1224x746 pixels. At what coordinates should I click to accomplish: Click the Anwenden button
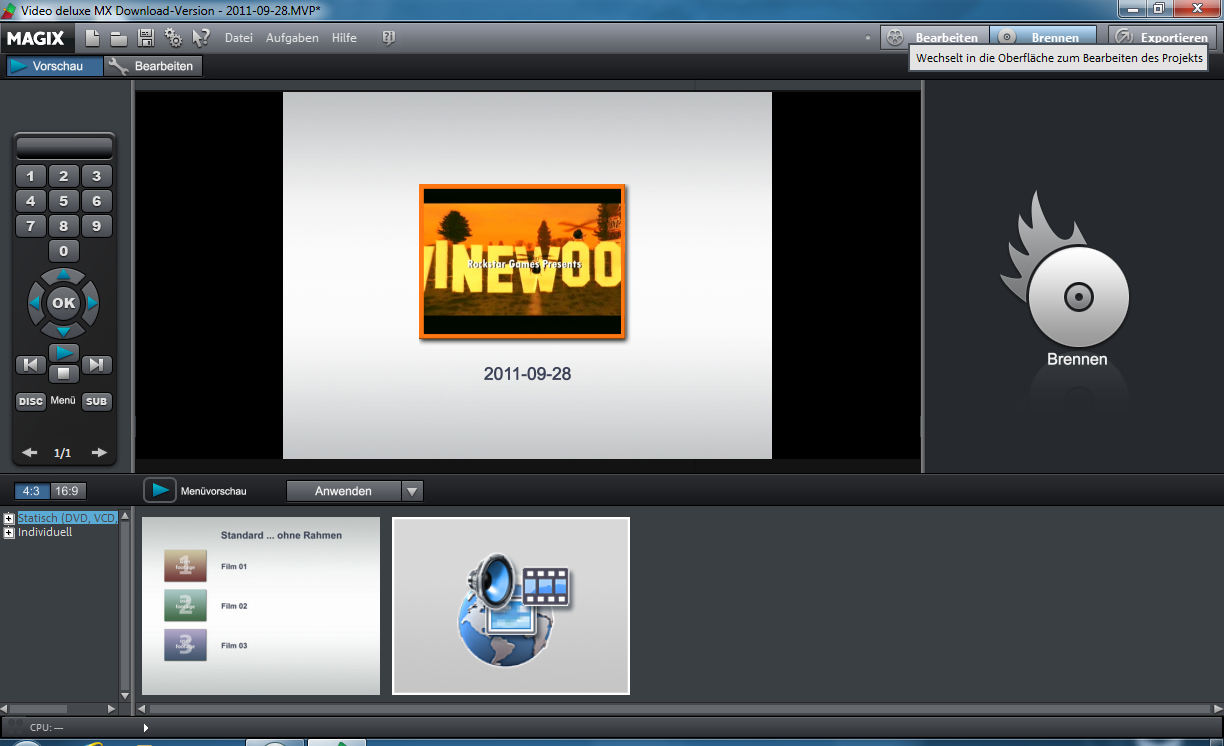point(343,491)
